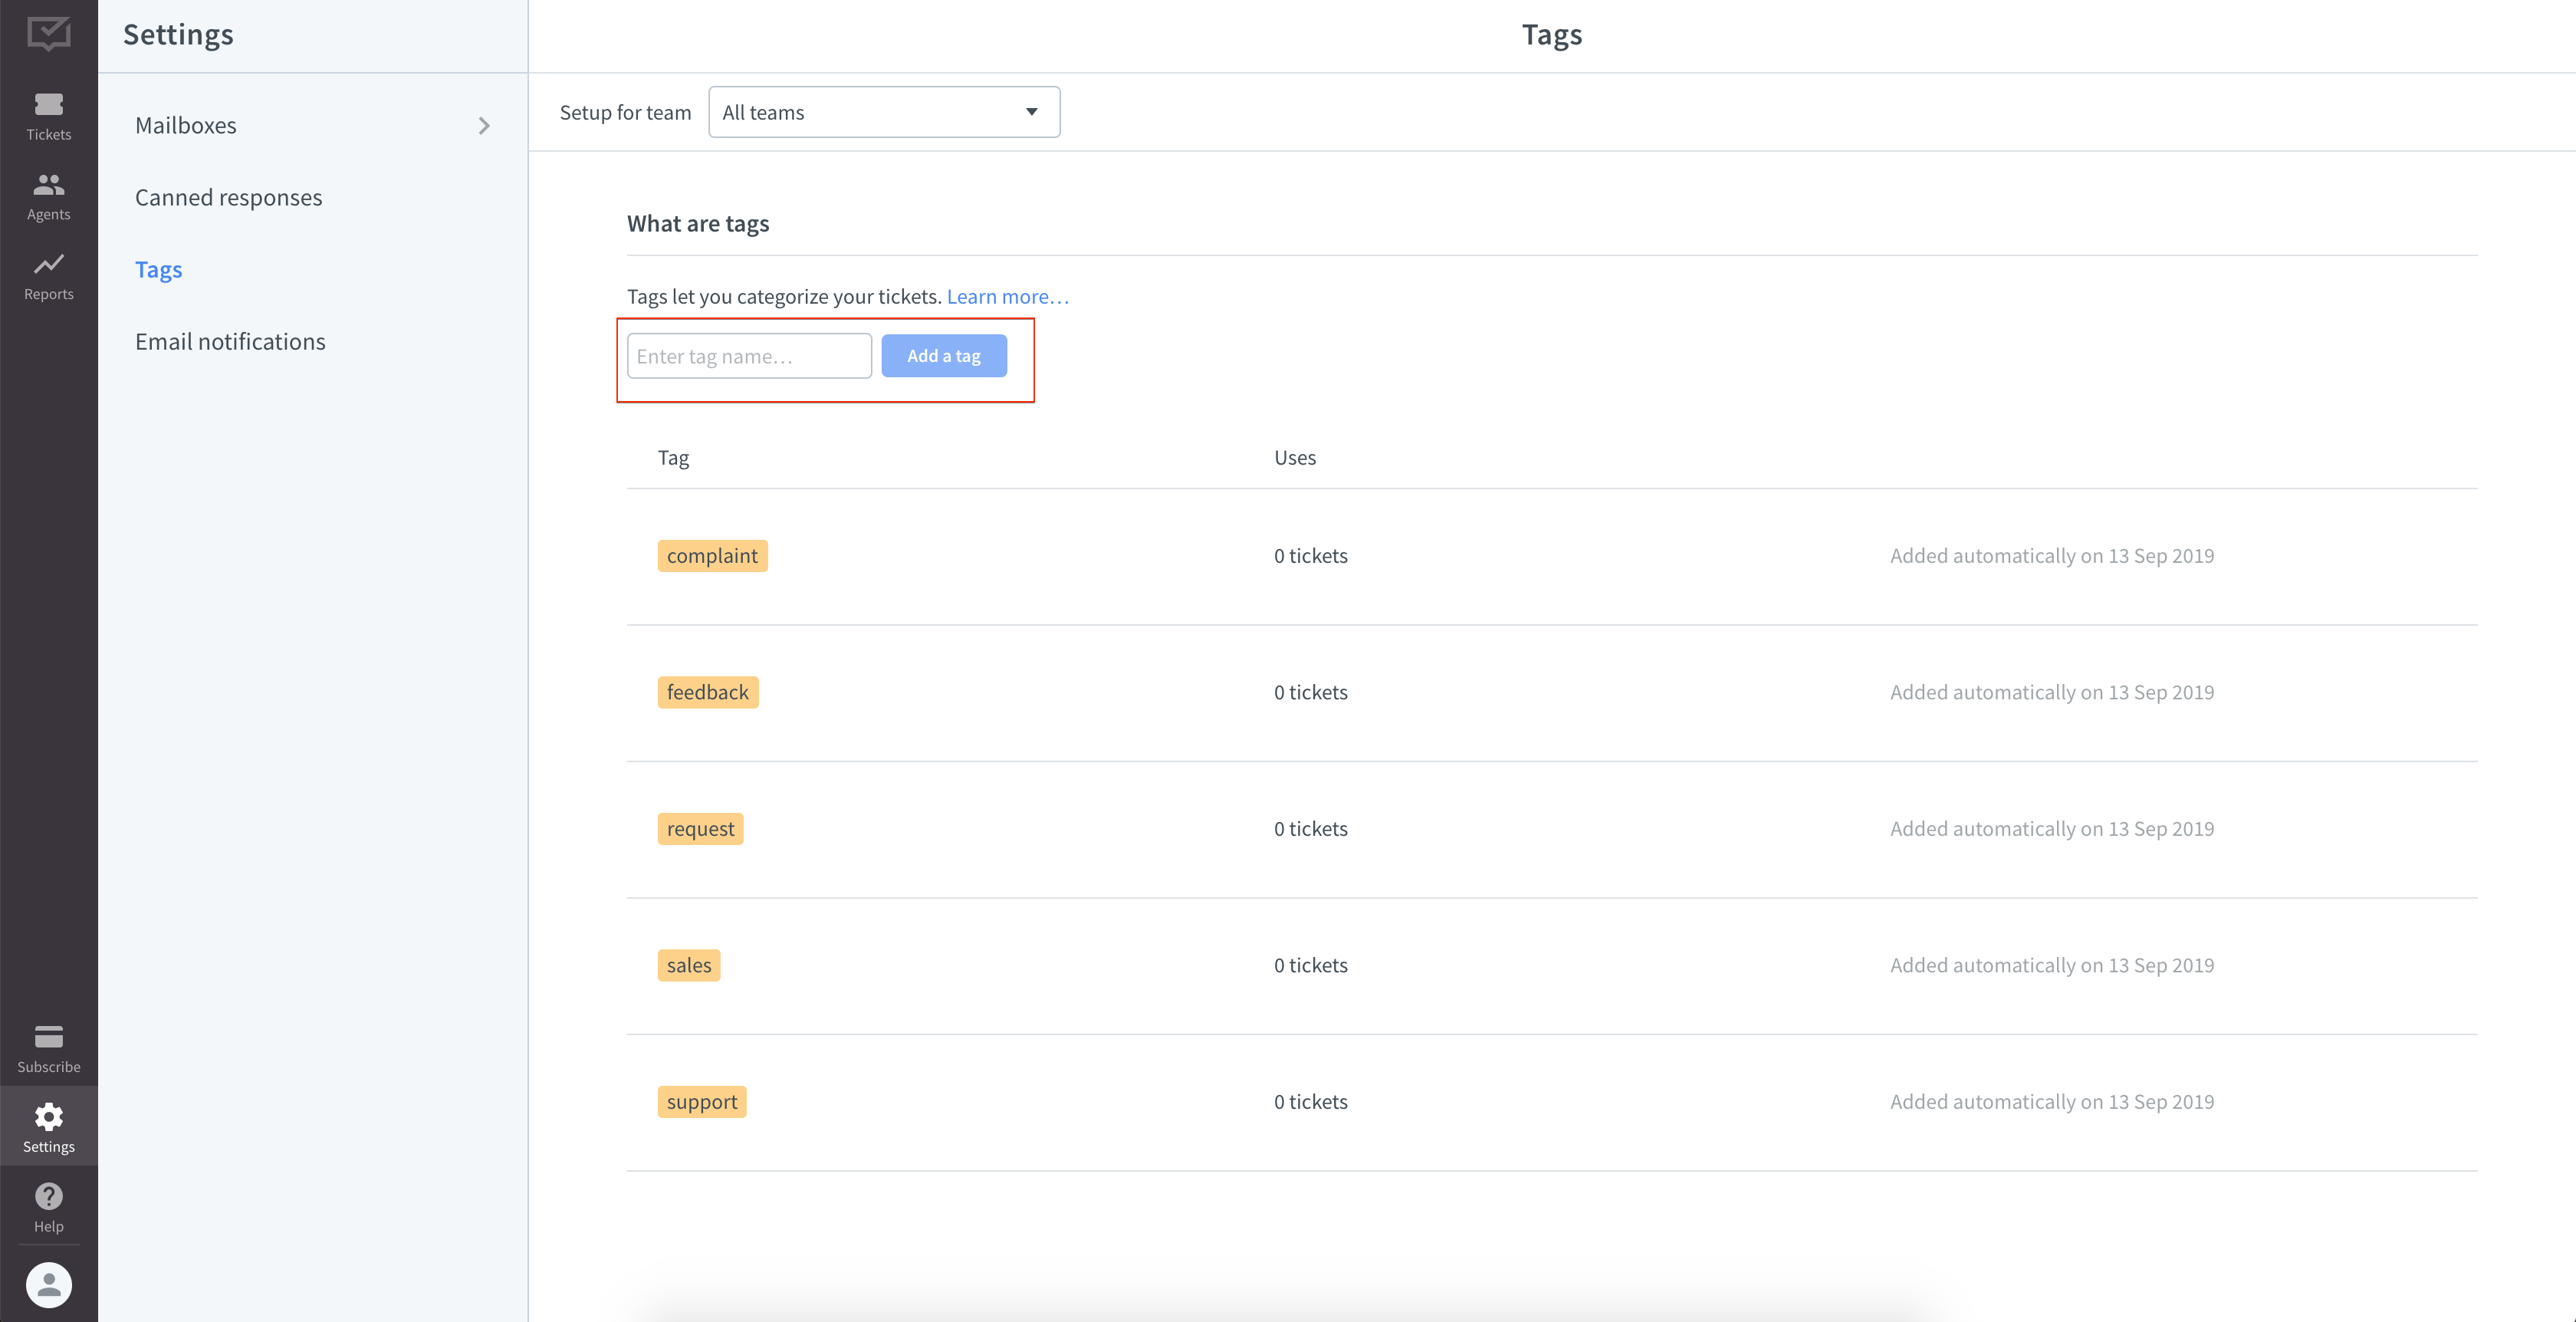Select the sales tag

[688, 965]
